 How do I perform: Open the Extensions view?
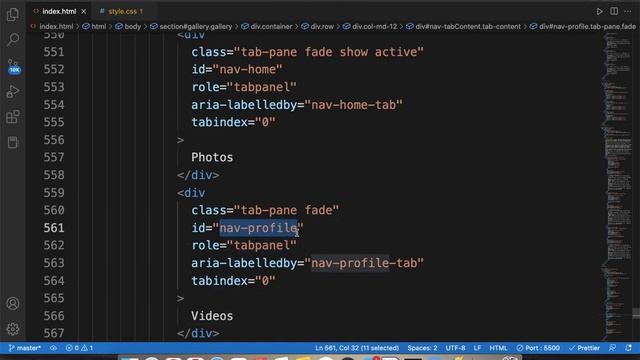coord(13,117)
